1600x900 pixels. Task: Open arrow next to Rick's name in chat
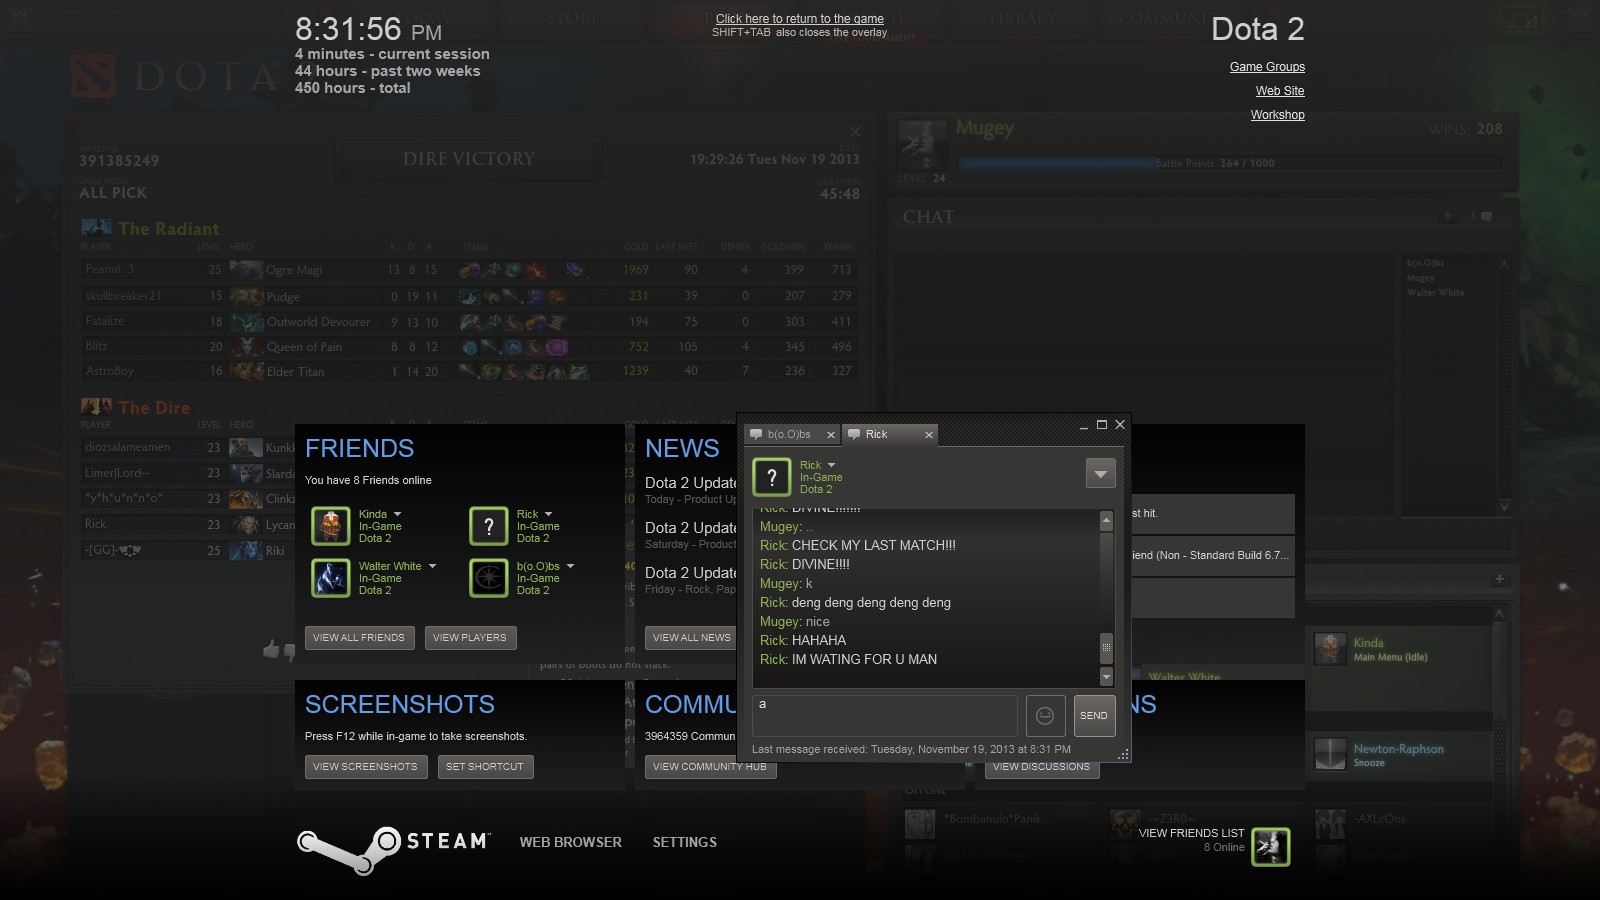point(831,465)
